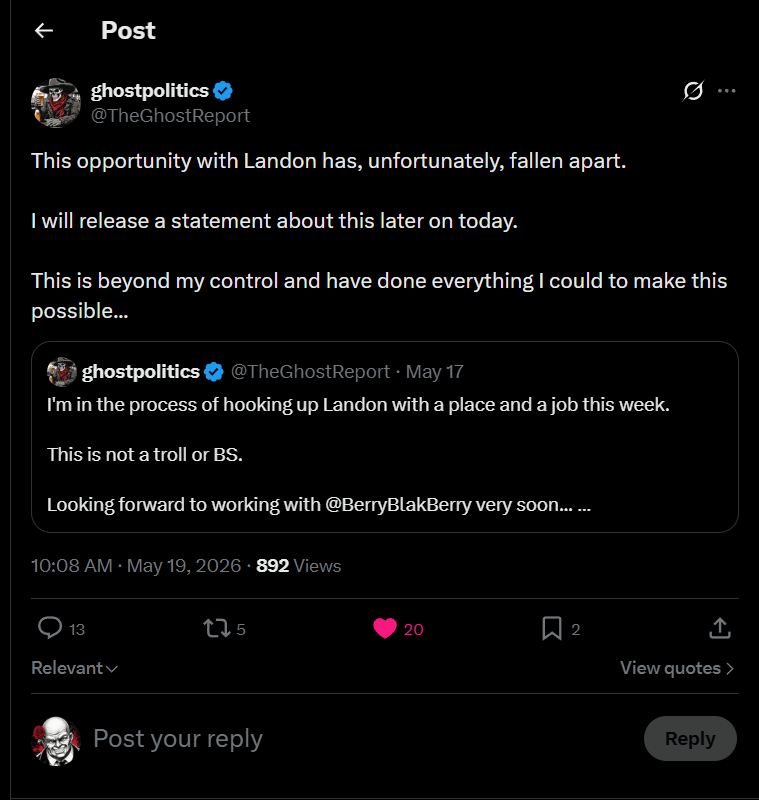The height and width of the screenshot is (800, 759).
Task: Open View quotes chevron link
Action: [677, 668]
